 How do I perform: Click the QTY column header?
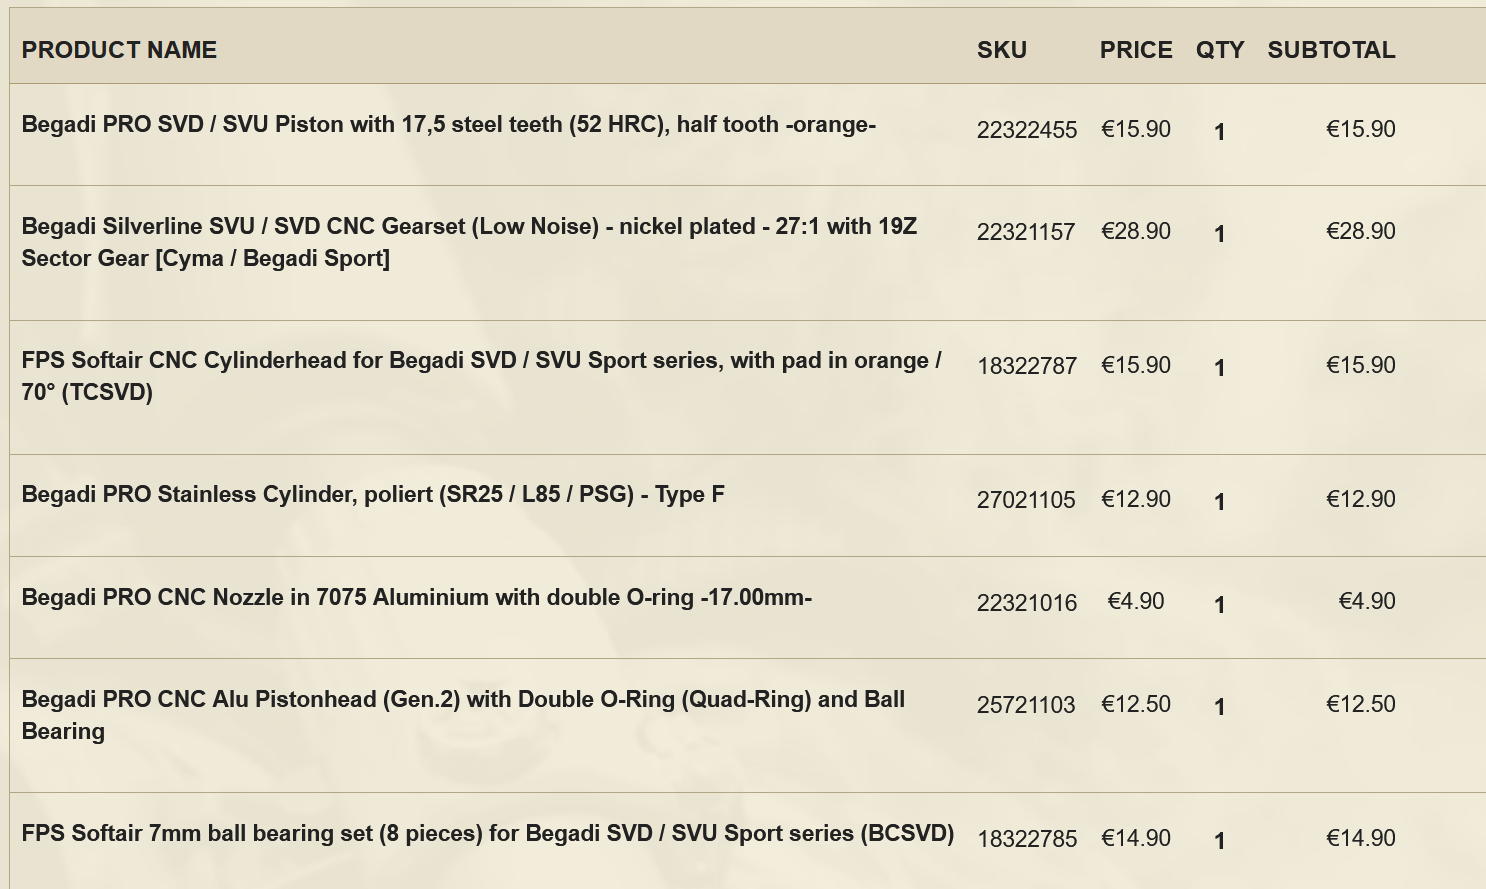pos(1220,50)
